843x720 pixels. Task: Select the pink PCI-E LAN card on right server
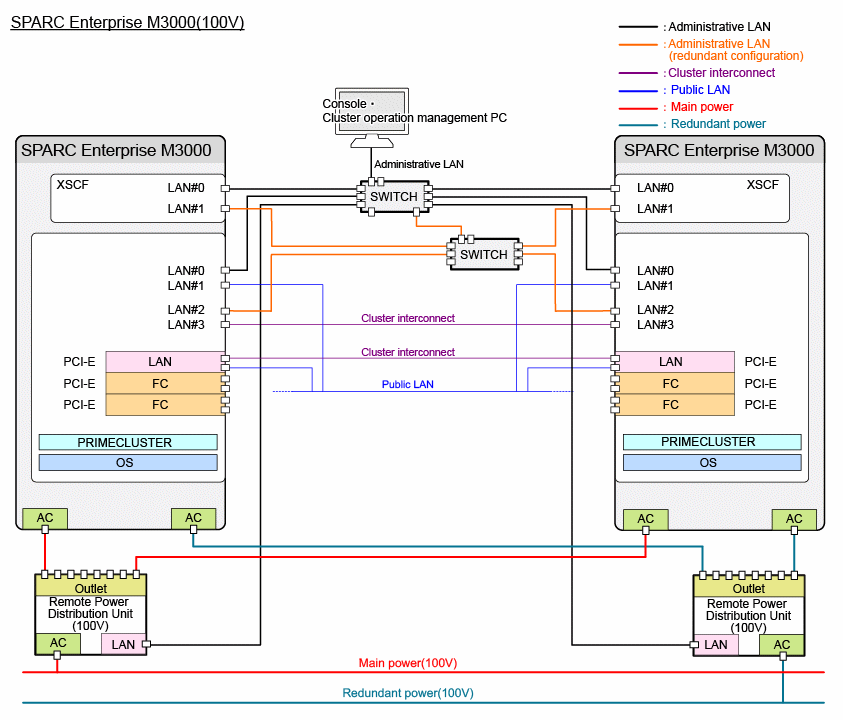675,362
